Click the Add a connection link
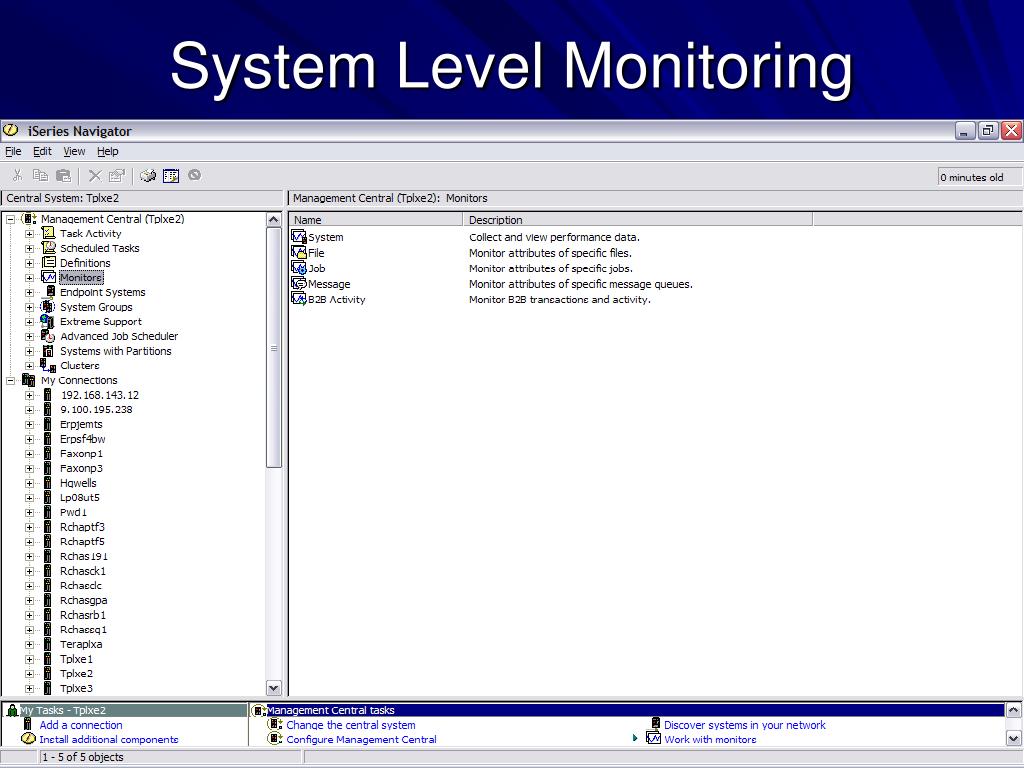Image resolution: width=1024 pixels, height=768 pixels. (81, 725)
